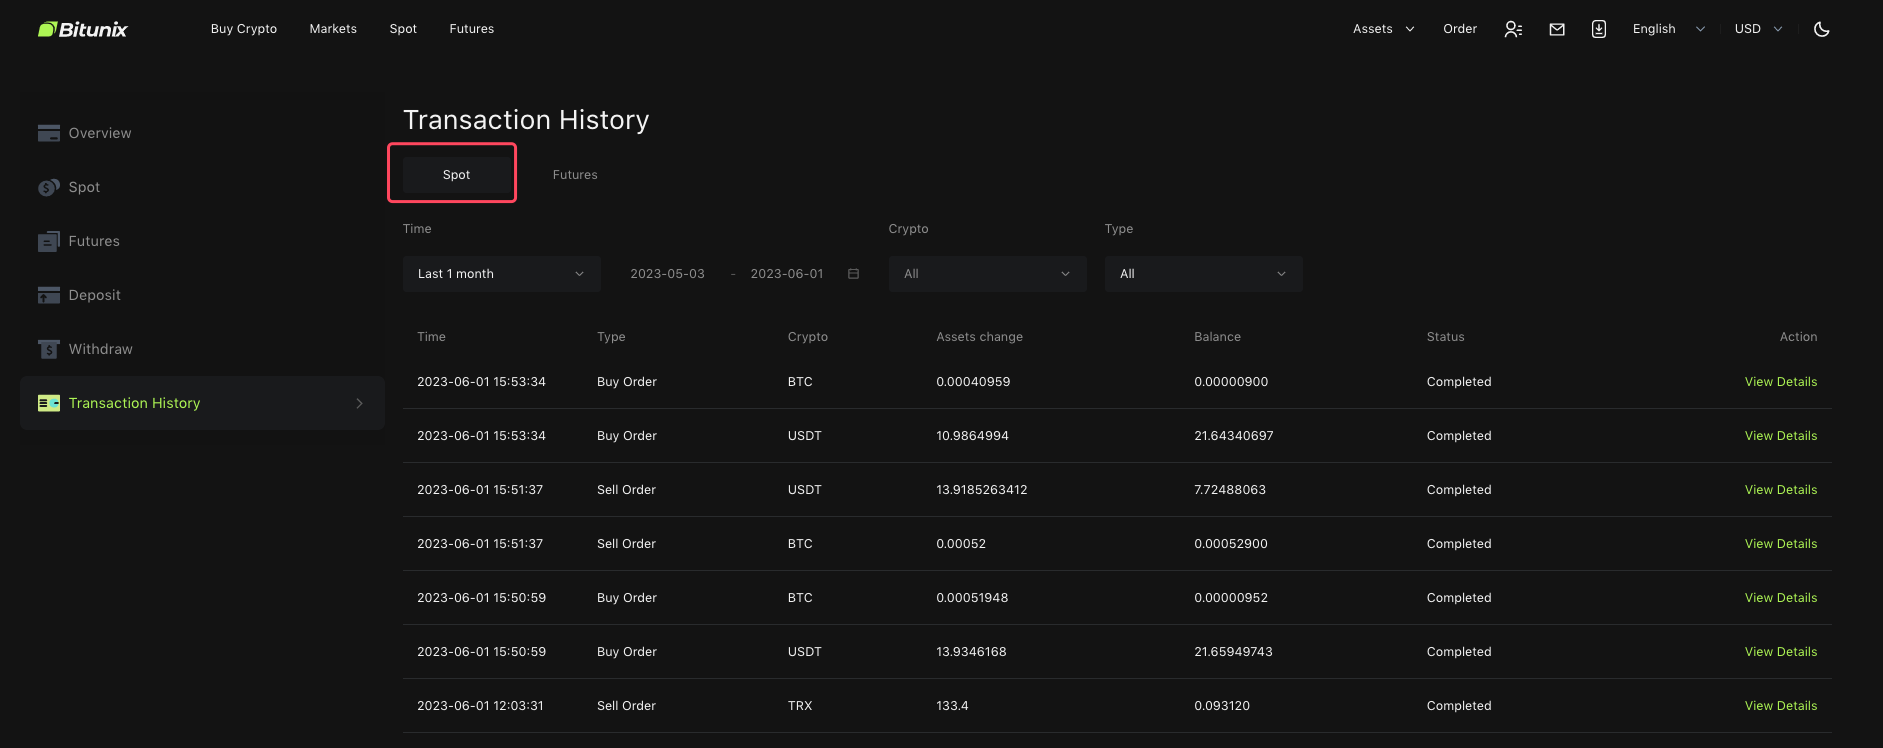1883x748 pixels.
Task: Click balance value 21.64340697
Action: 1233,436
